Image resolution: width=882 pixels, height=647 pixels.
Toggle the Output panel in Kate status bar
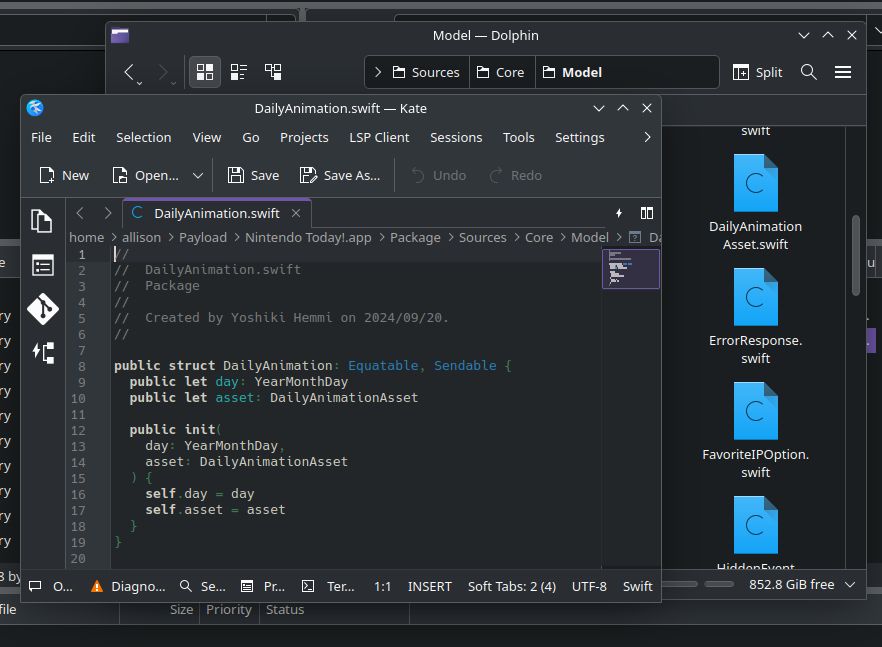coord(51,587)
